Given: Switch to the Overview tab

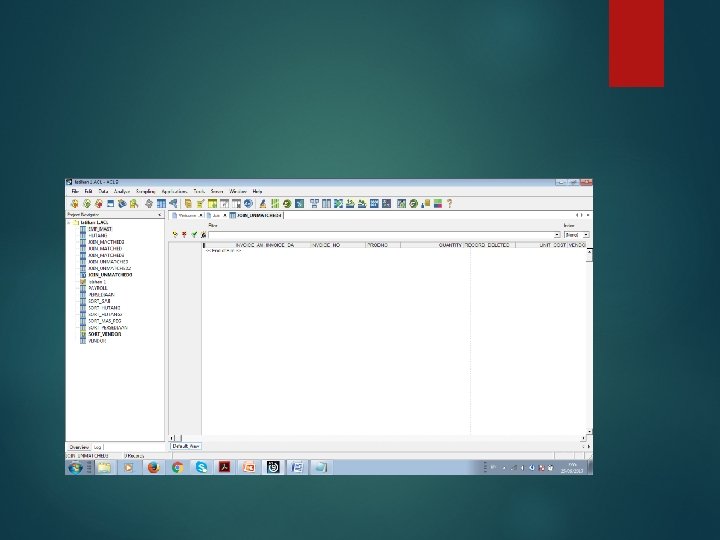Looking at the screenshot, I should (x=79, y=447).
